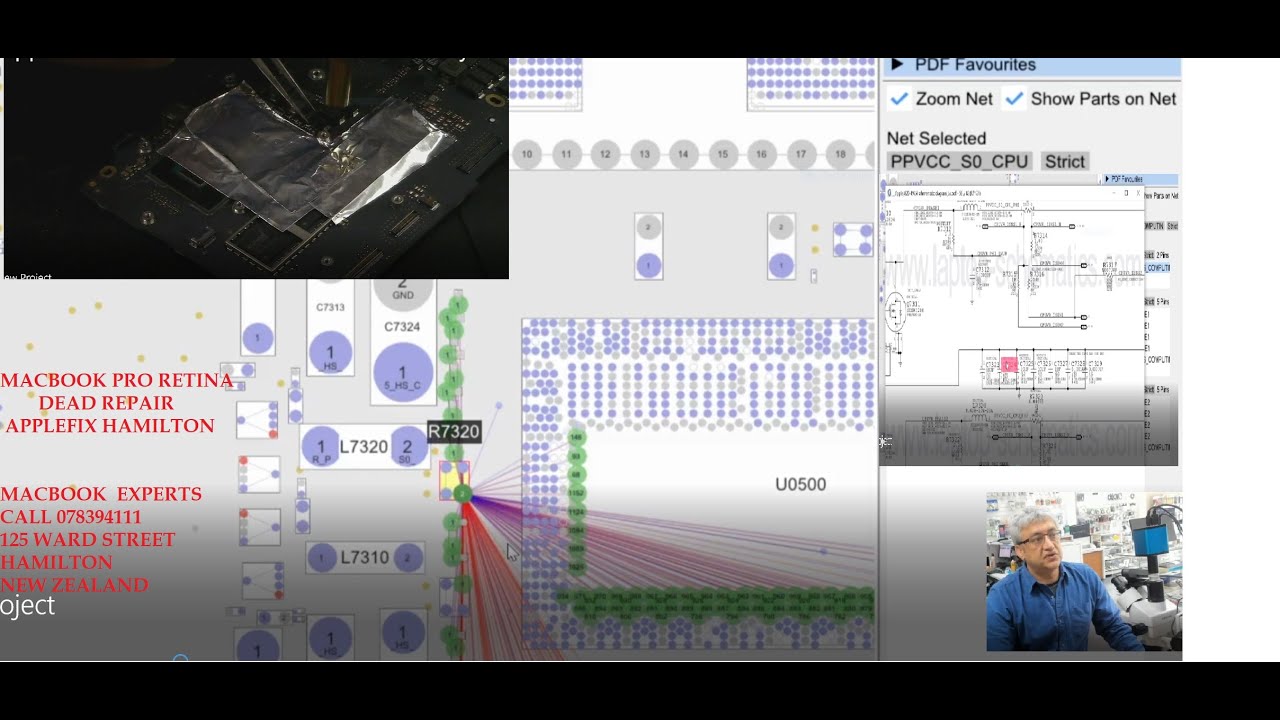The height and width of the screenshot is (720, 1280).
Task: Close the schematic PDF preview window
Action: click(x=1137, y=192)
